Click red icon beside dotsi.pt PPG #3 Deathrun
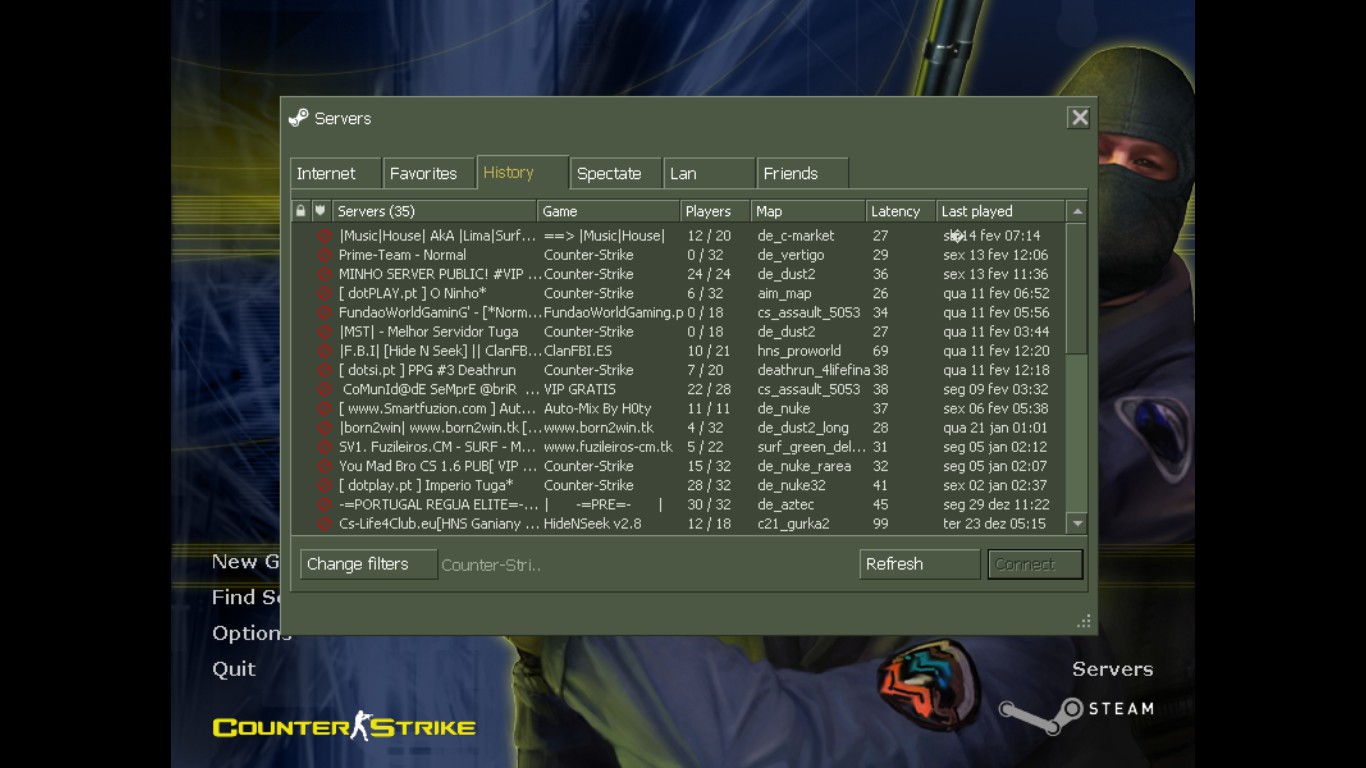 (324, 370)
